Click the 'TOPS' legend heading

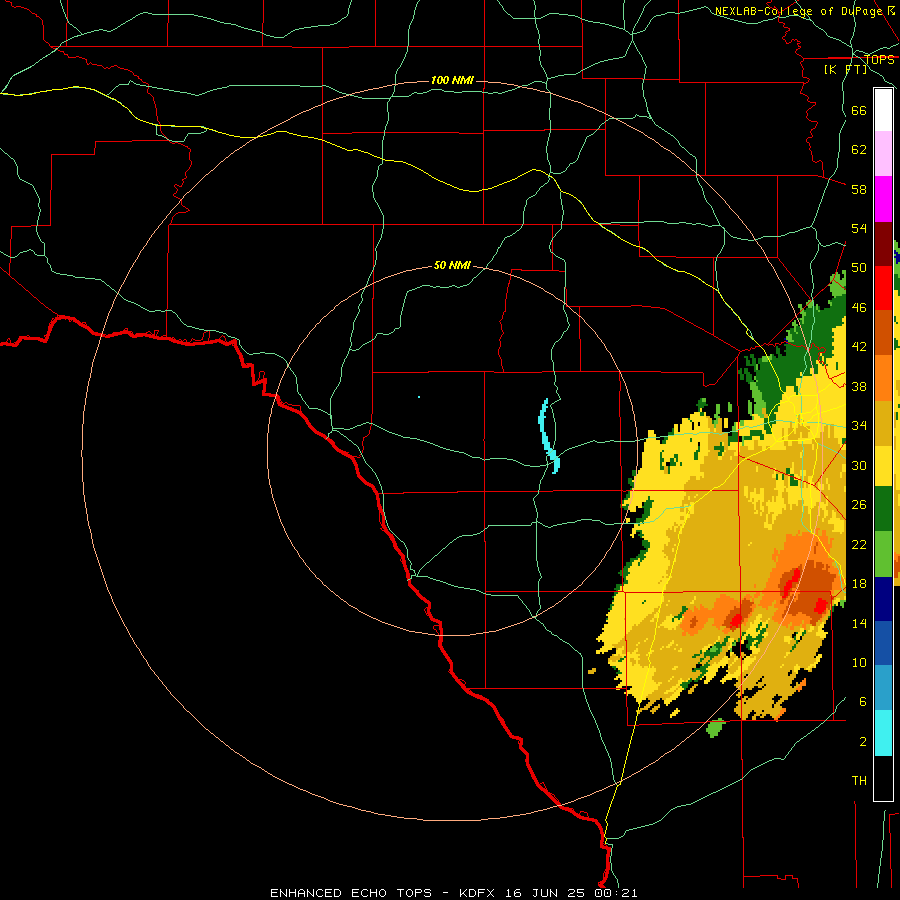[x=879, y=59]
